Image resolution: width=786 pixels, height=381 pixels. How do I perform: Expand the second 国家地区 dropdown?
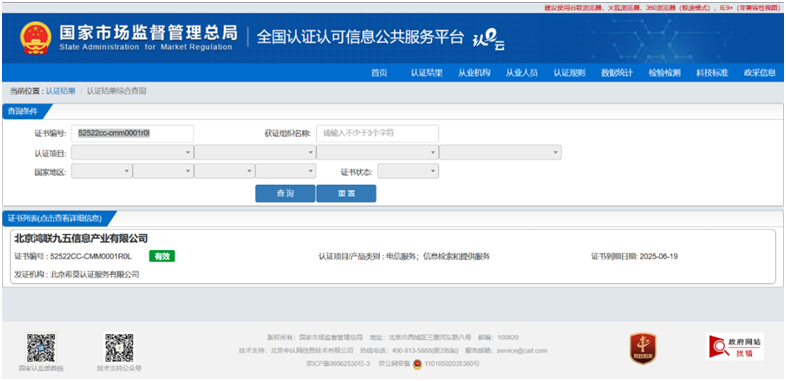click(x=163, y=171)
